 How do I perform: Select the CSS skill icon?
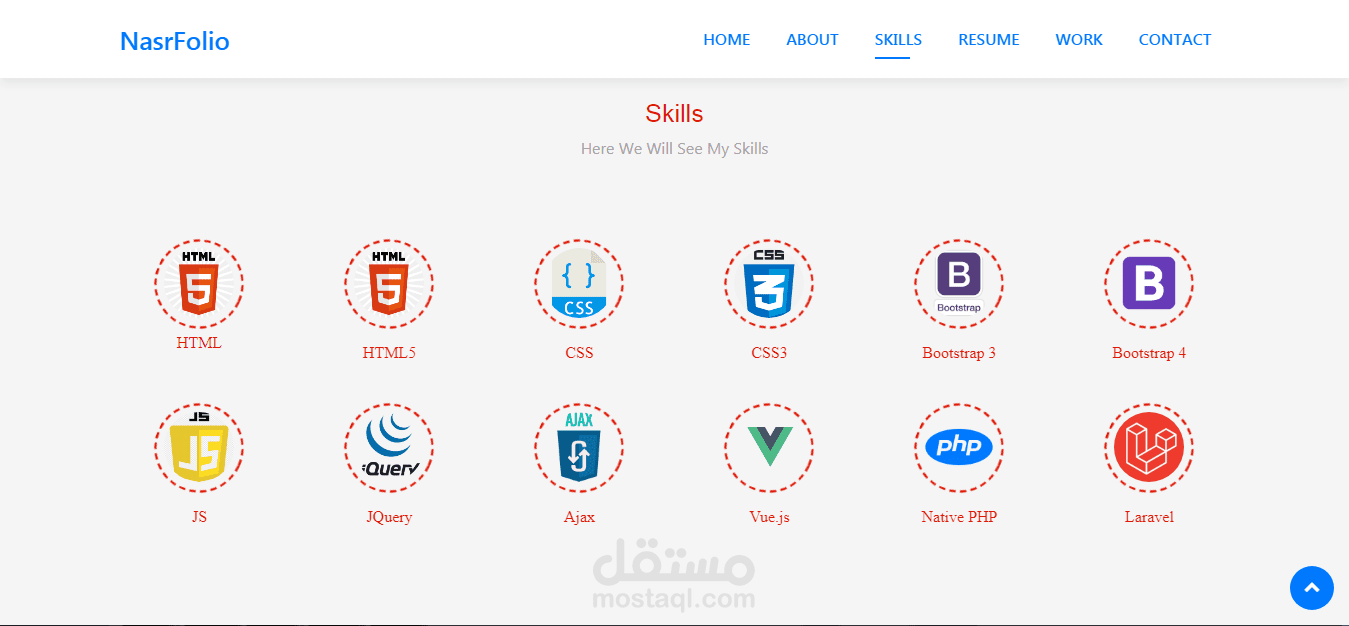coord(578,283)
